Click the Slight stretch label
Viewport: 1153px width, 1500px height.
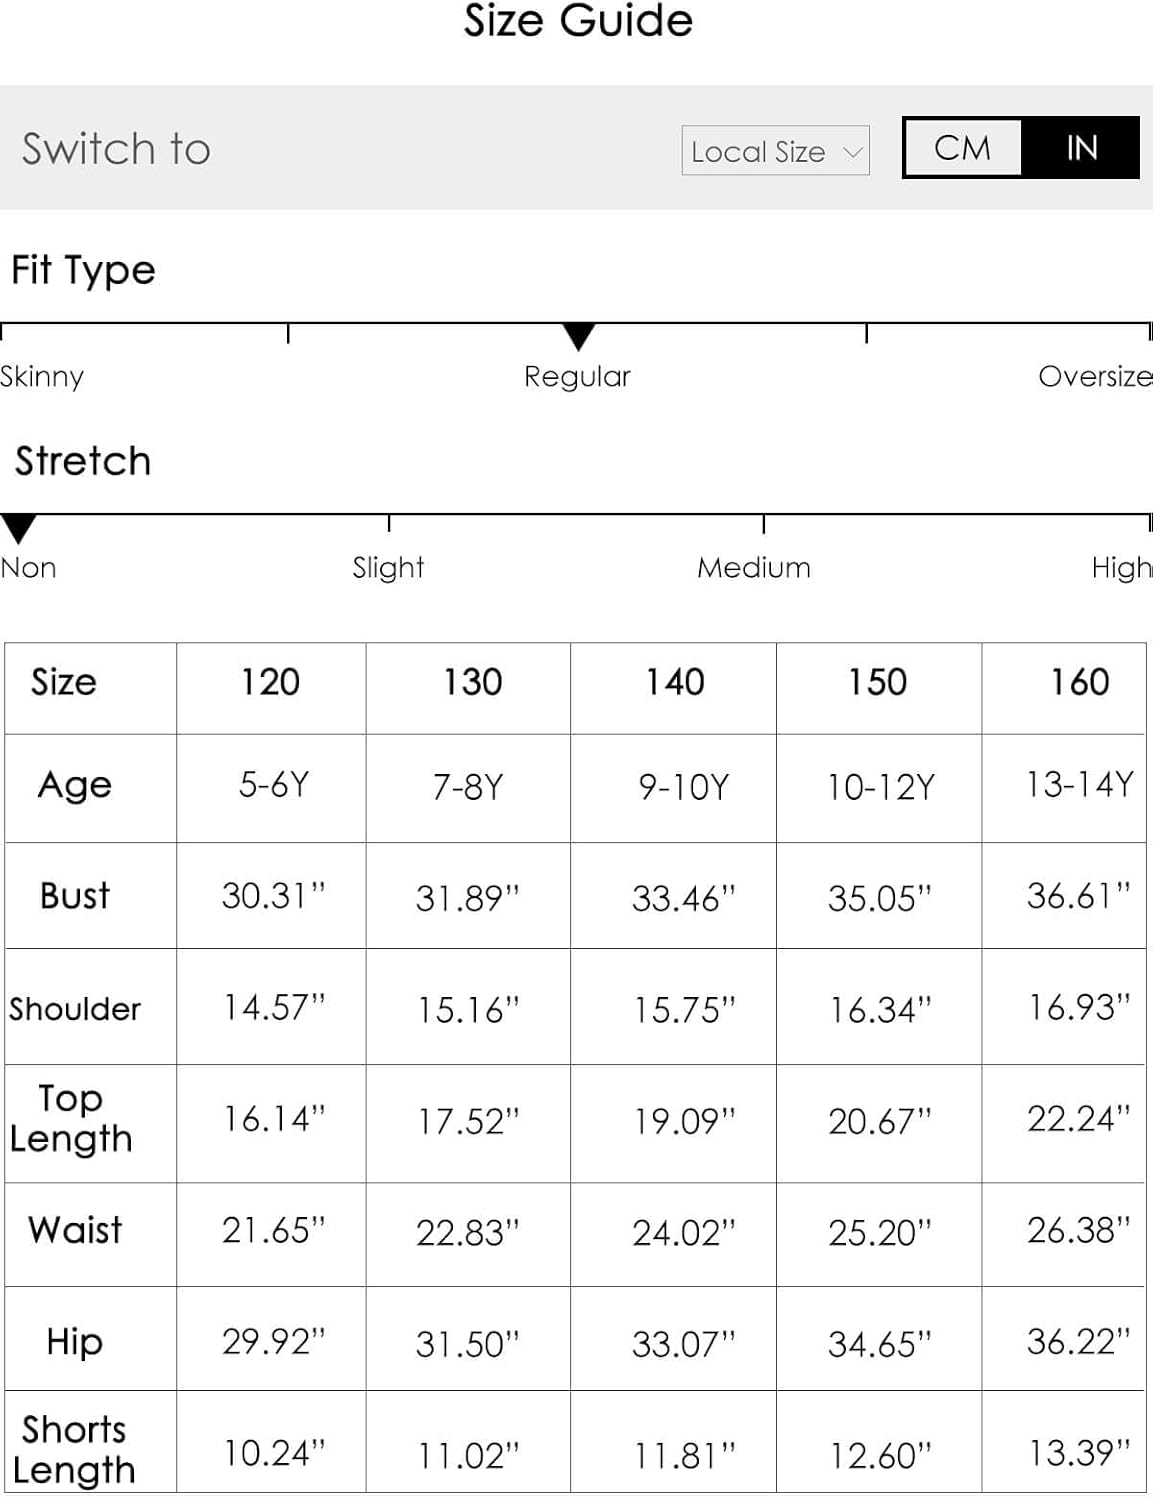coord(388,568)
